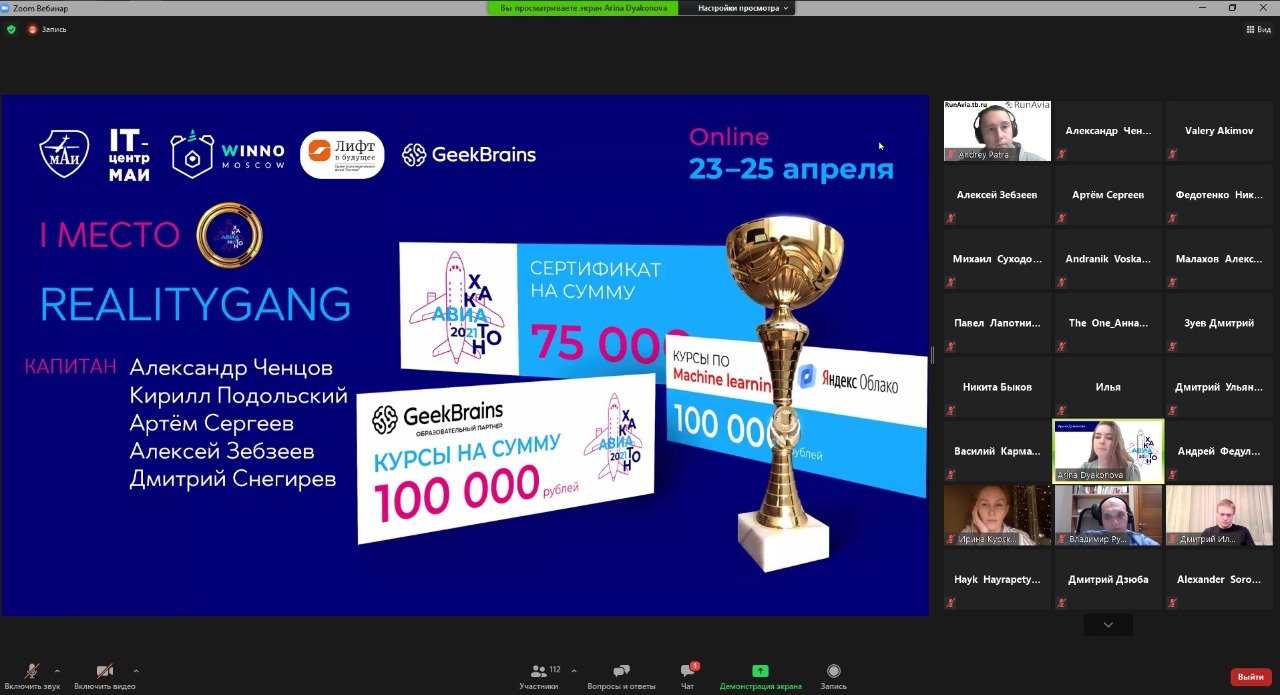
Task: Click the Яндекс Облако label on slide
Action: (x=848, y=381)
